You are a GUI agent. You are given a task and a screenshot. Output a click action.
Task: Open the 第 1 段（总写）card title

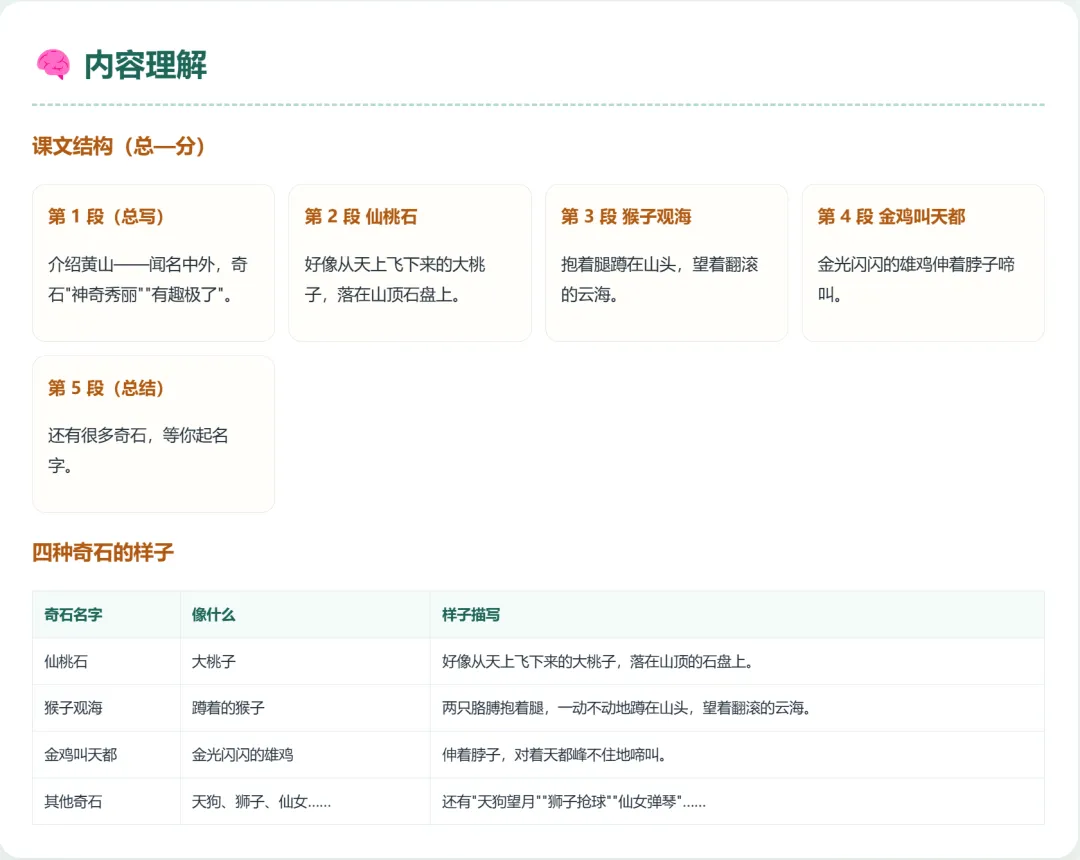(106, 217)
